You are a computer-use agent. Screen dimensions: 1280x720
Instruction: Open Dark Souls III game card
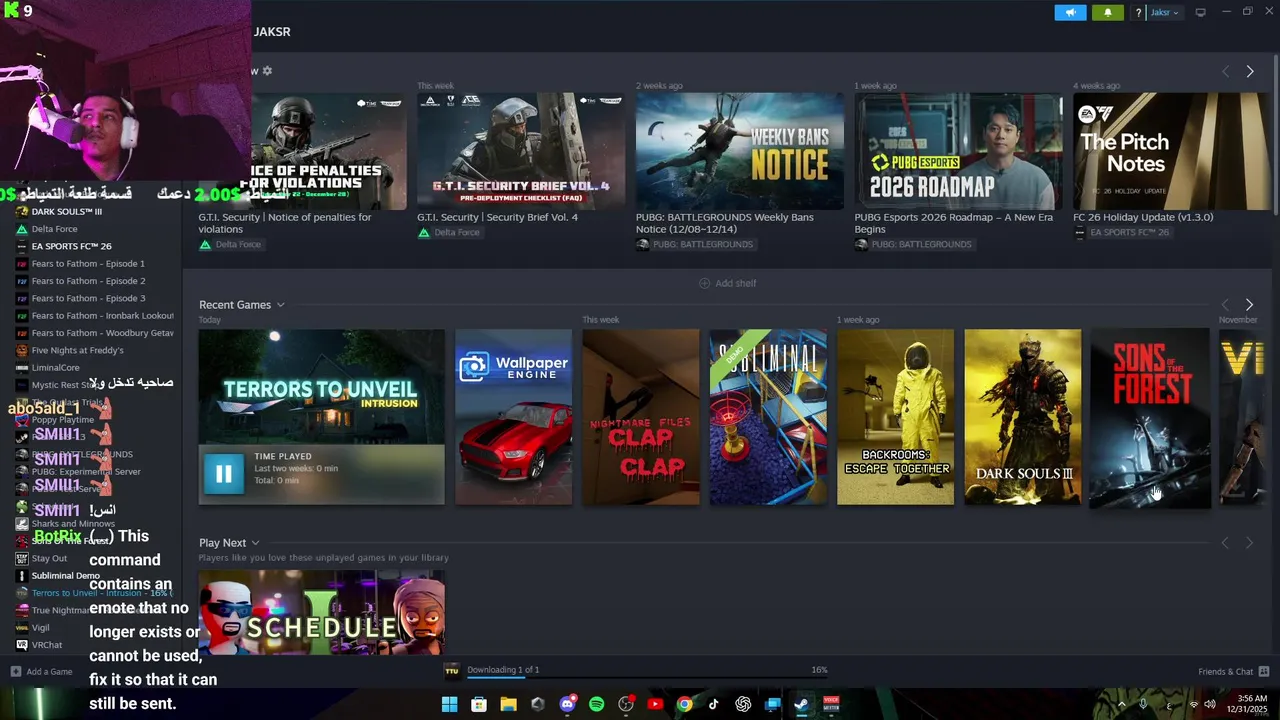pos(1022,417)
